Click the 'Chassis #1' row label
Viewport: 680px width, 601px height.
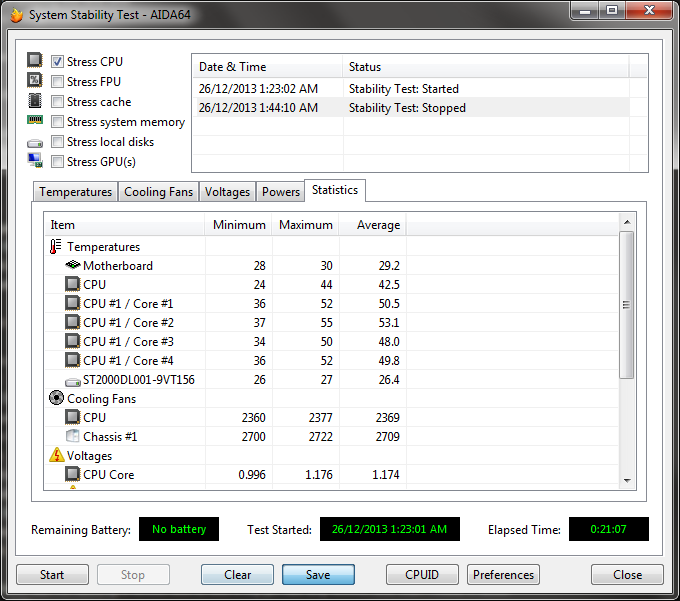click(x=110, y=437)
